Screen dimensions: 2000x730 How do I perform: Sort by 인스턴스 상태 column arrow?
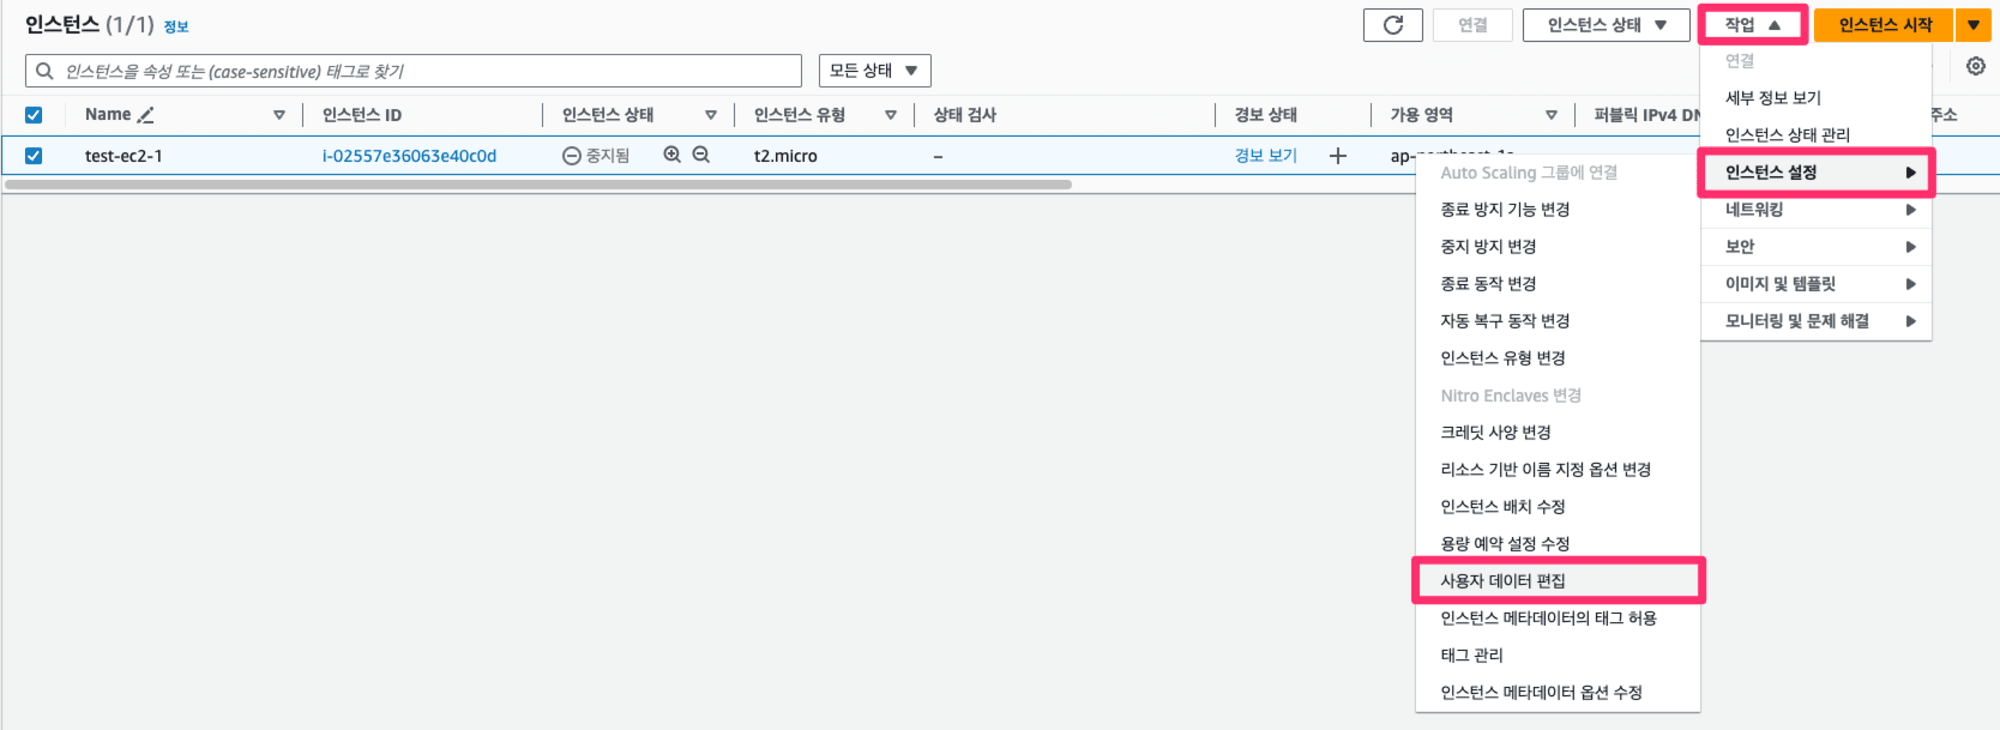click(711, 115)
